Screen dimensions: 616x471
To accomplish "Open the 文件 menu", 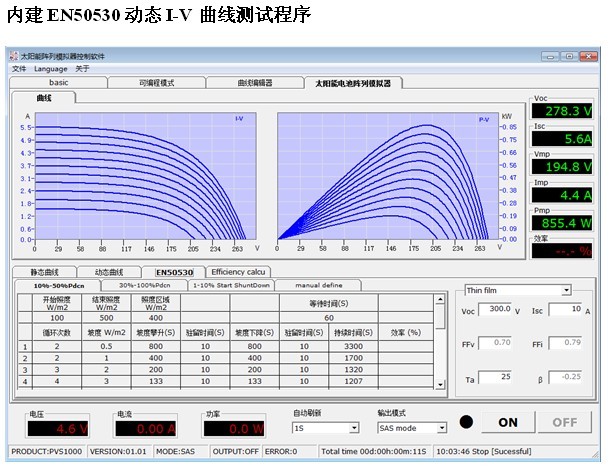I will (19, 69).
